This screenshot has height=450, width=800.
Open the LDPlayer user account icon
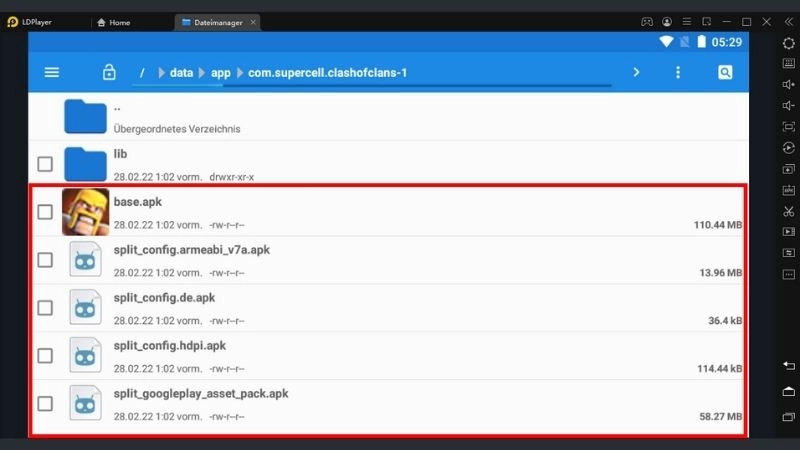[666, 22]
